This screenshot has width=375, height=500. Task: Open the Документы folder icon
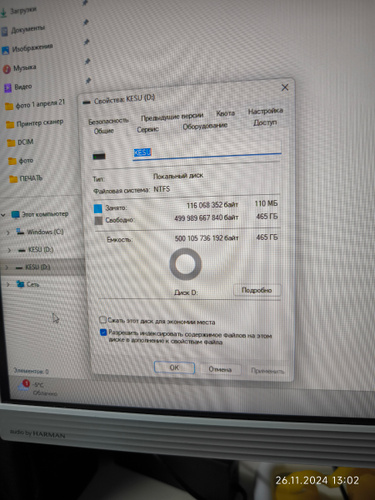[5, 31]
